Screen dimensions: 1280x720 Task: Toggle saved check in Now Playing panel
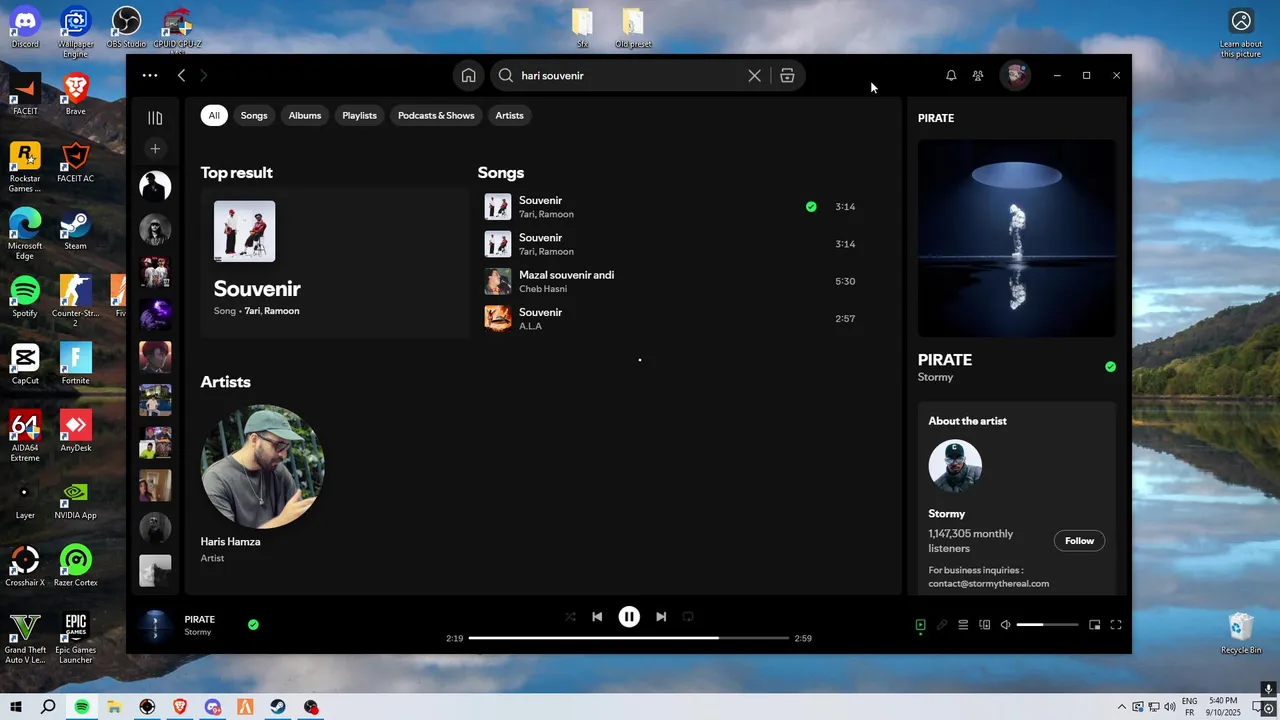pos(1110,367)
